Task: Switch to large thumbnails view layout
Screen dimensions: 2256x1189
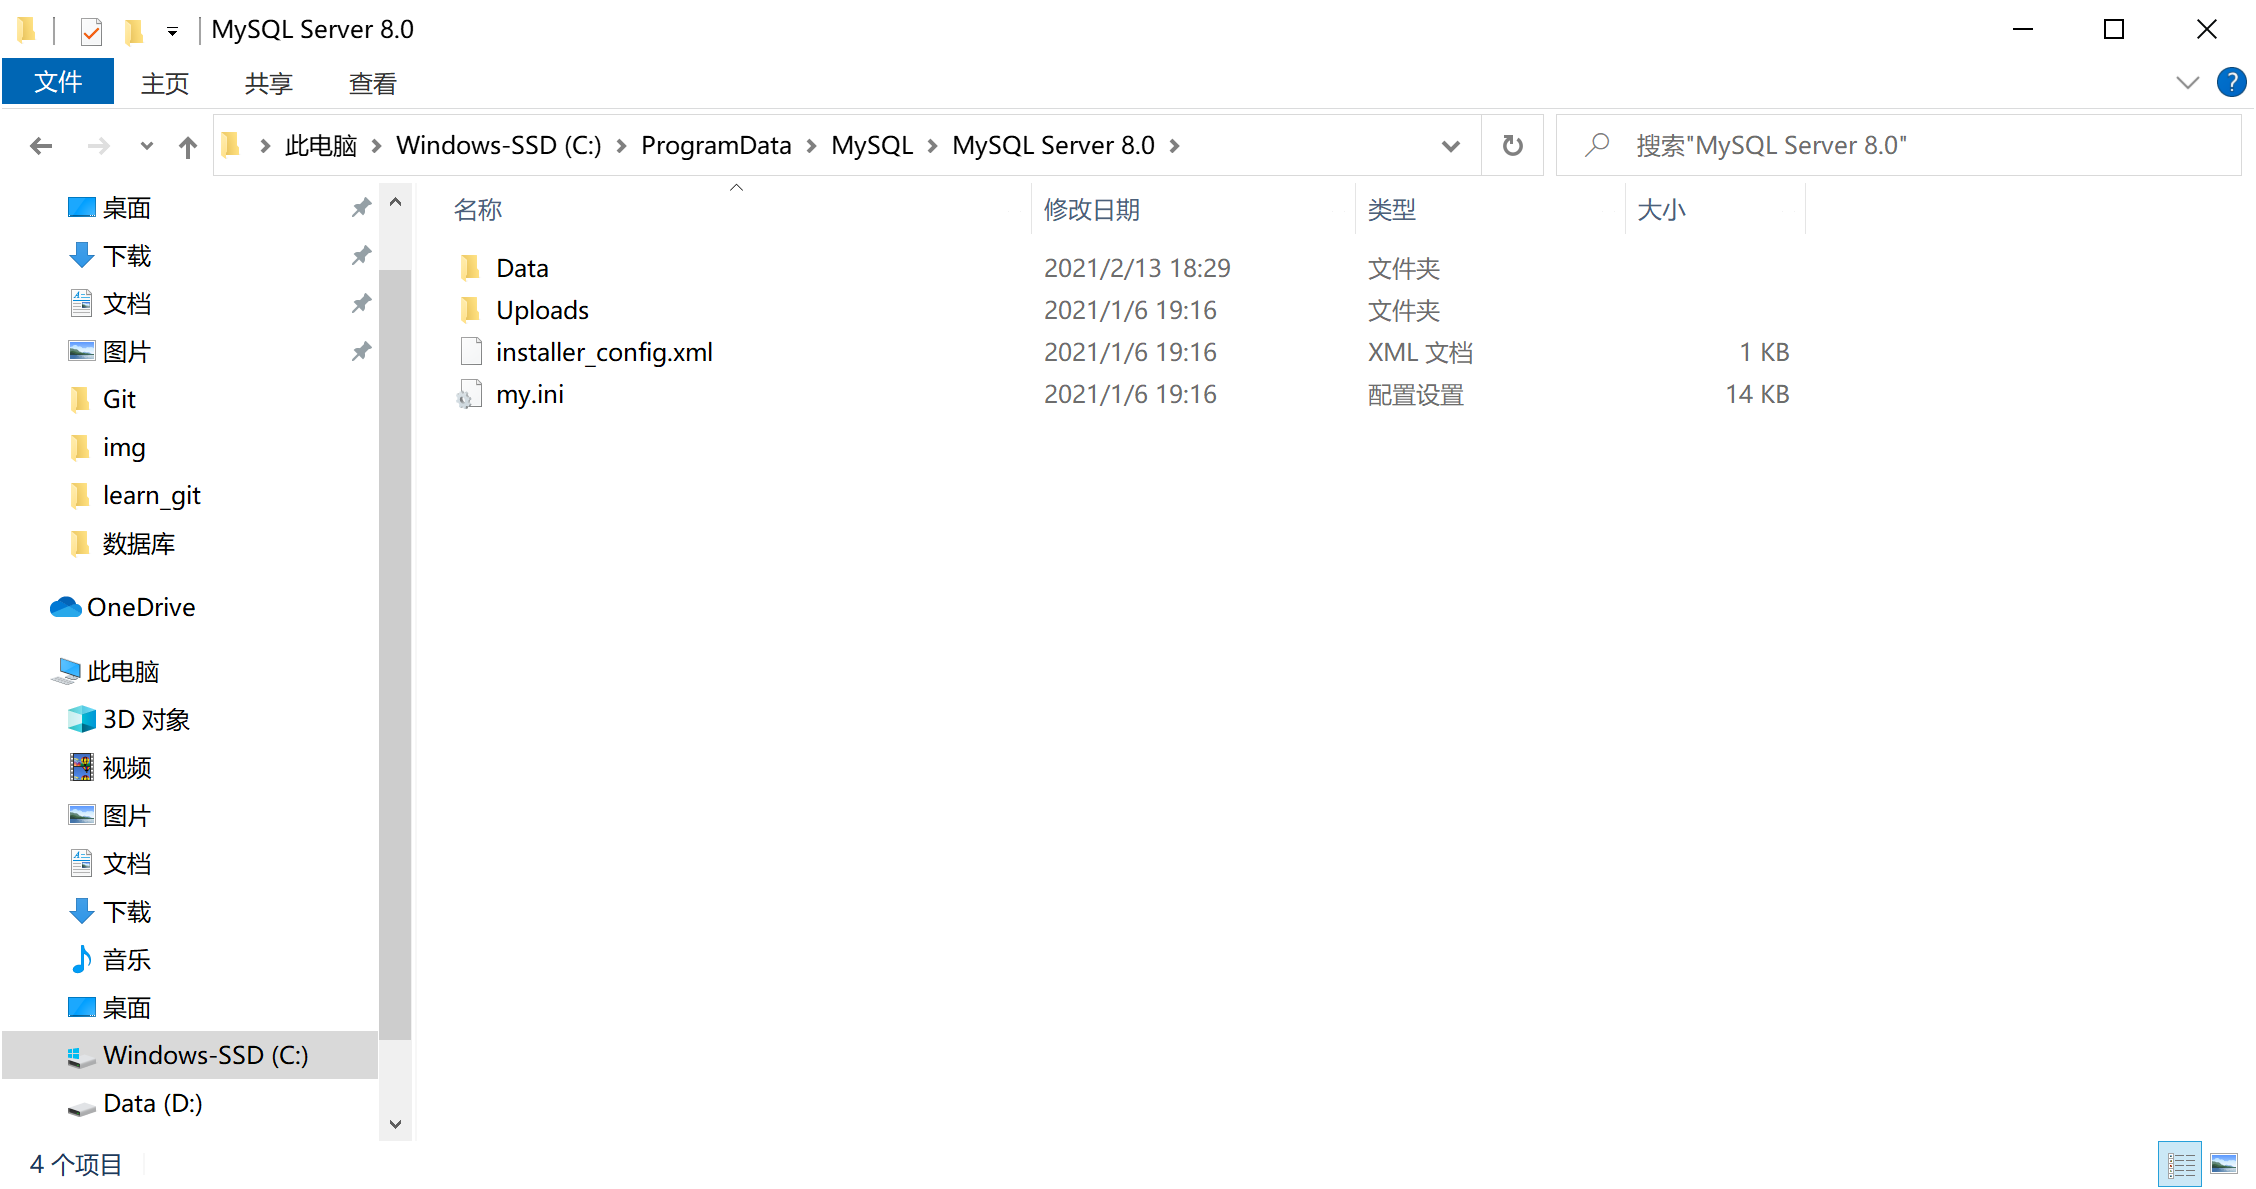Action: click(2224, 1164)
